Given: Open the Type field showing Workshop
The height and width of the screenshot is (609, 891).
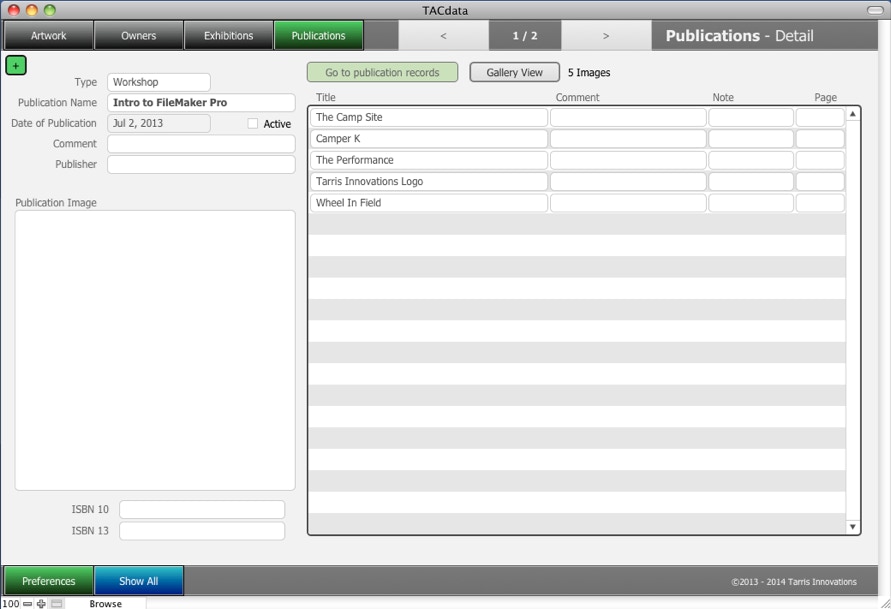Looking at the screenshot, I should click(159, 82).
